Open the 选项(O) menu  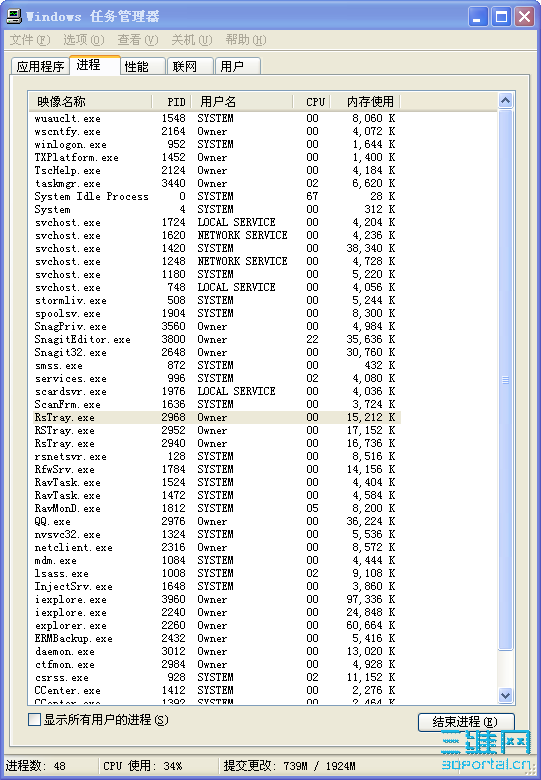click(84, 39)
